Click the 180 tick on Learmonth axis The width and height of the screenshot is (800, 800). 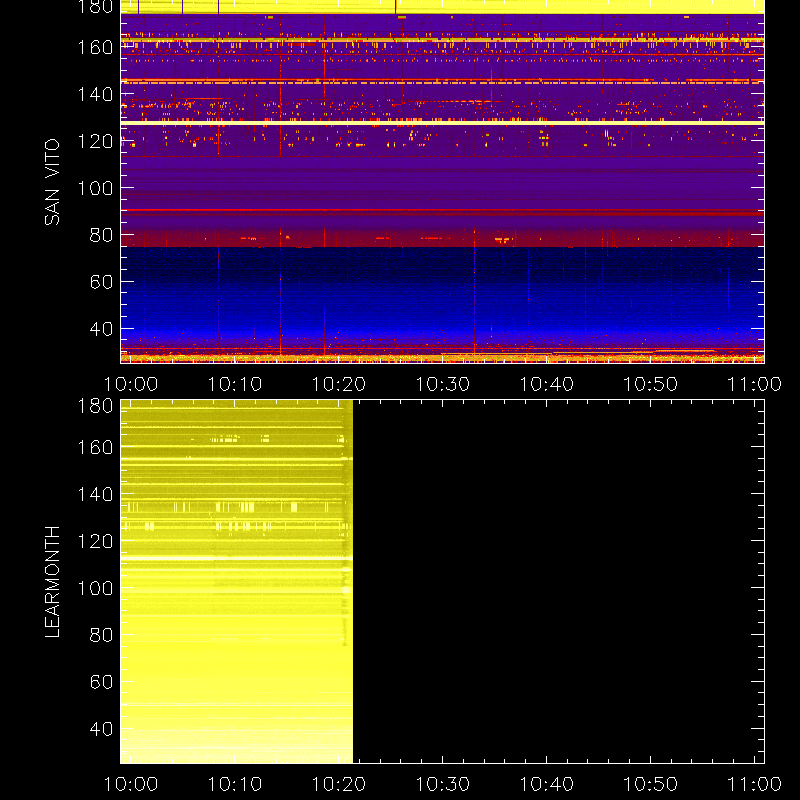pos(95,406)
